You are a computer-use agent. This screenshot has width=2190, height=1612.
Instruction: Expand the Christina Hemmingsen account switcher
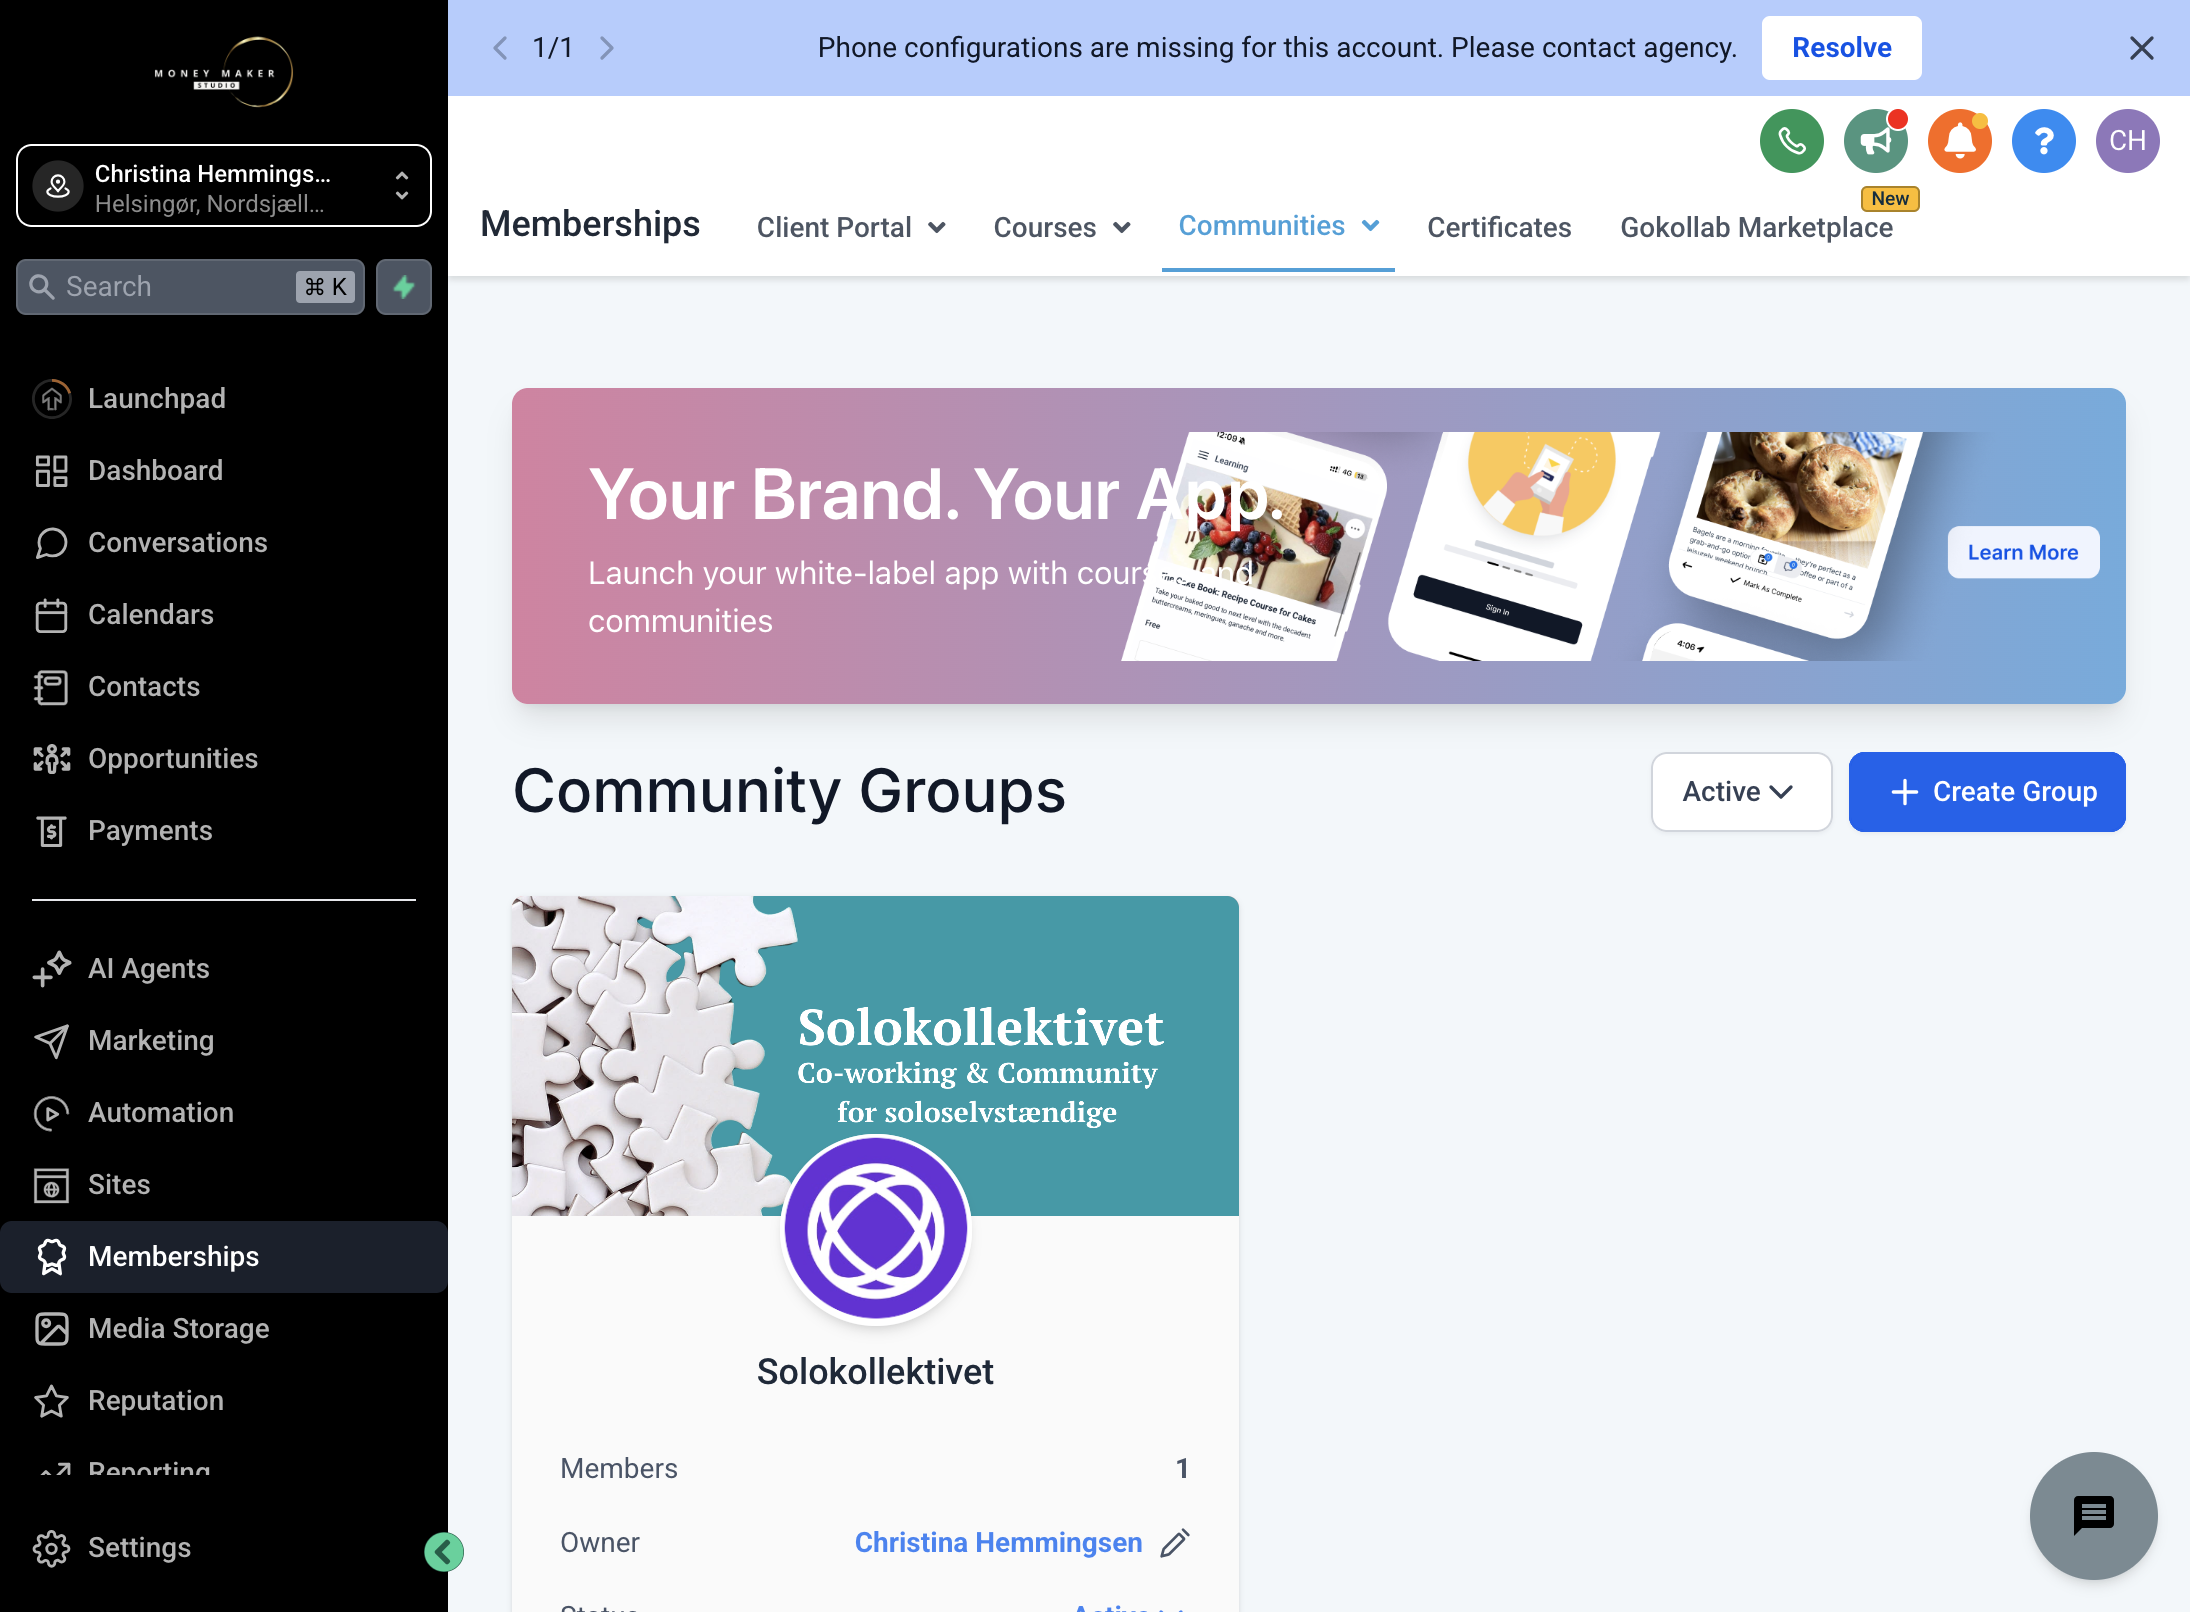coord(224,186)
